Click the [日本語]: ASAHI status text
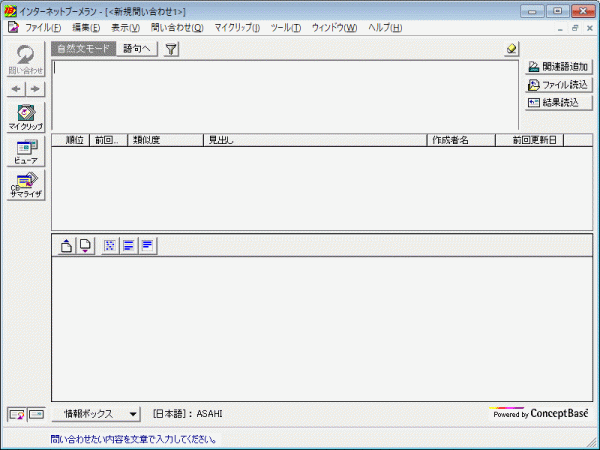The height and width of the screenshot is (450, 600). pyautogui.click(x=188, y=414)
